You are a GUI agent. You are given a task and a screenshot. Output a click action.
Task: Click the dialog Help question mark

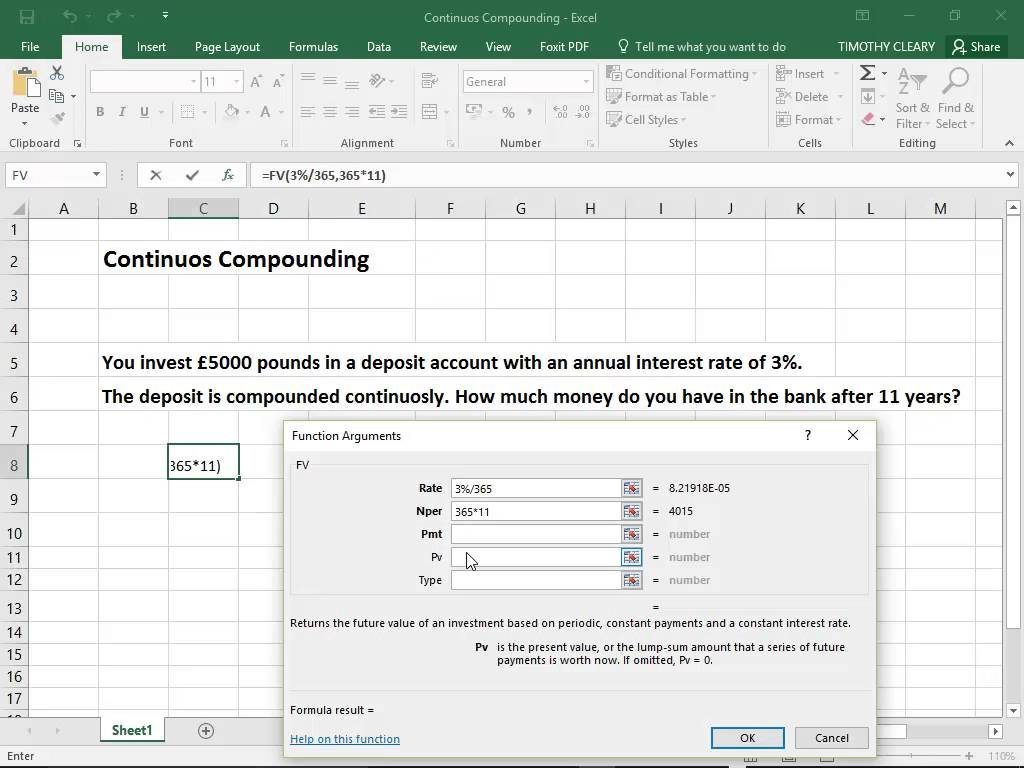pyautogui.click(x=807, y=435)
